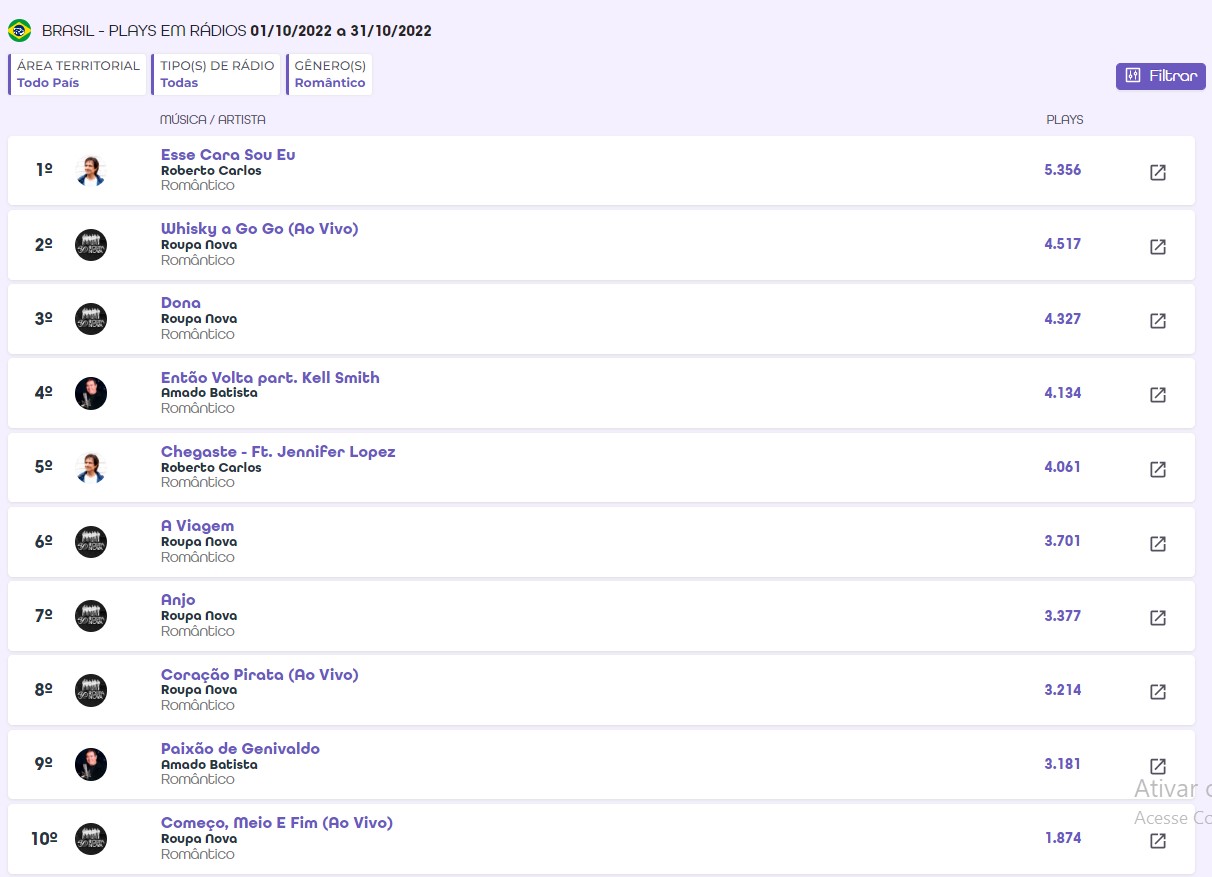The image size is (1212, 877).
Task: Open external link for Coração Pirata row
Action: tap(1158, 692)
